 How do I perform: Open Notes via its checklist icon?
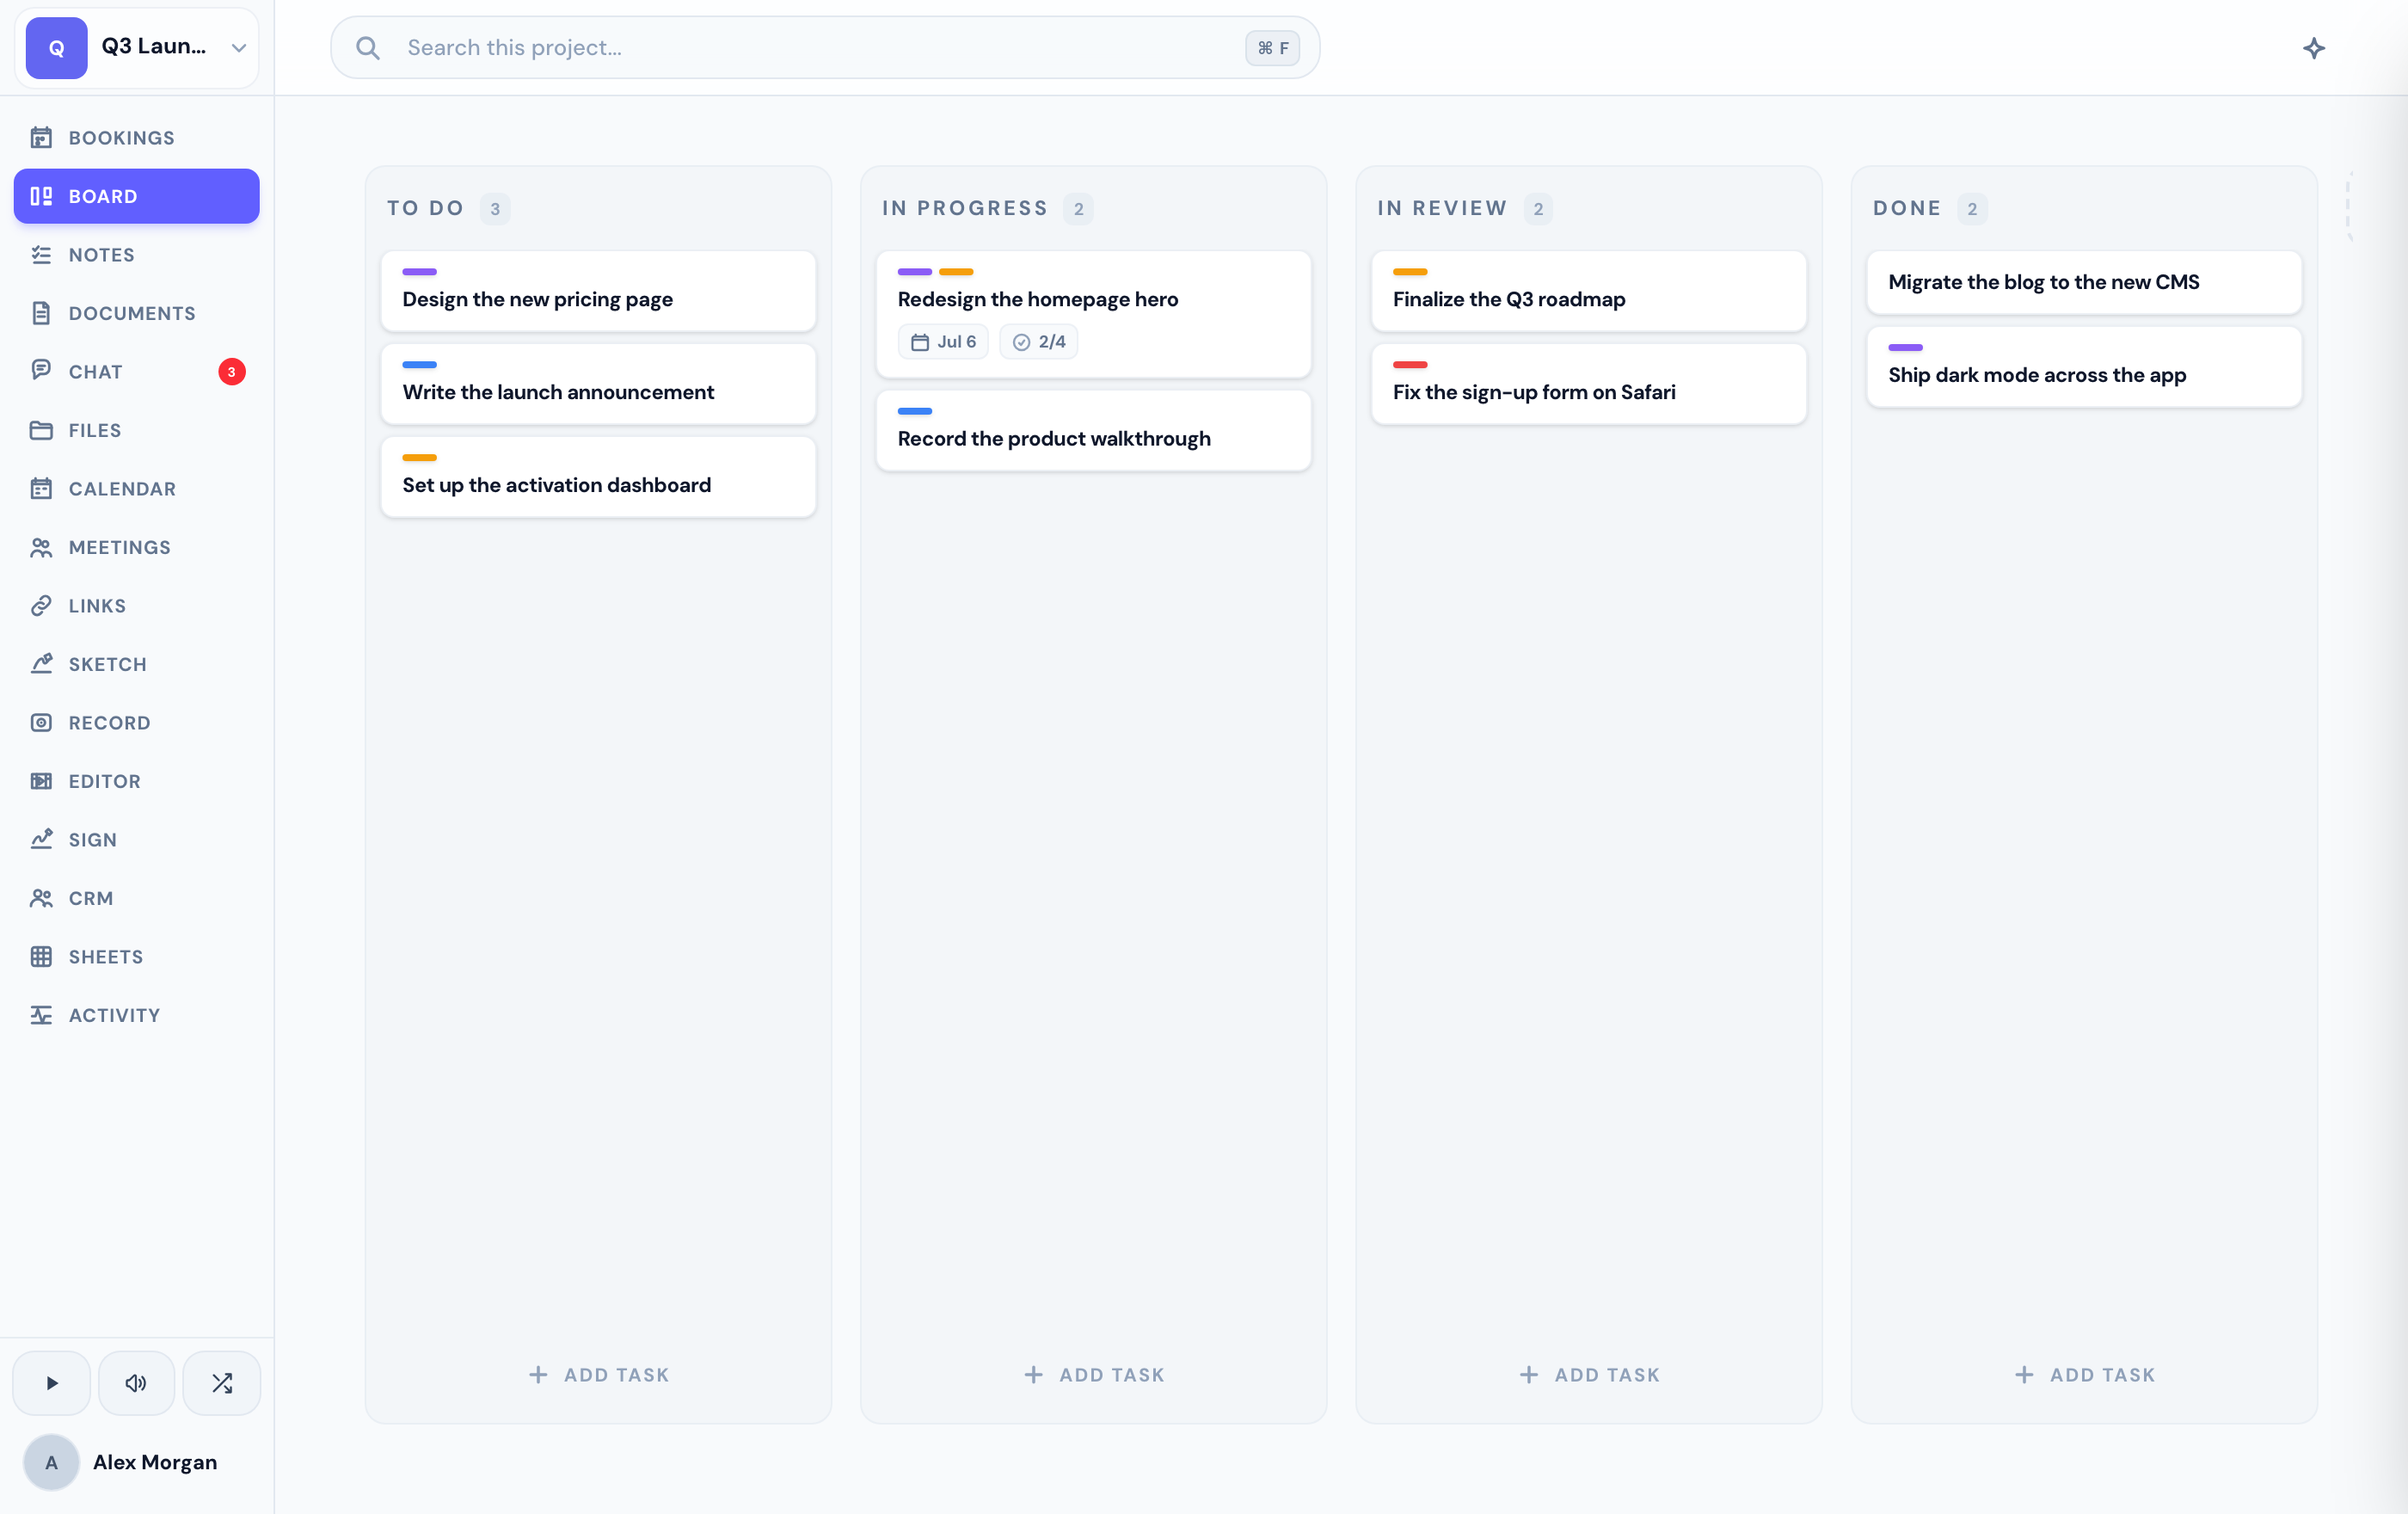tap(41, 254)
